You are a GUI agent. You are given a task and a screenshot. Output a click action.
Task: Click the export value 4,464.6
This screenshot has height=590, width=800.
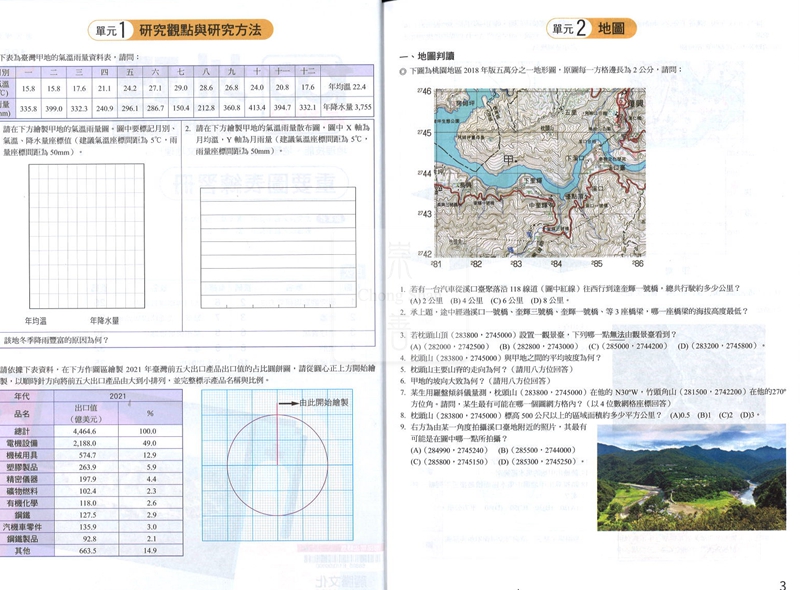click(85, 431)
